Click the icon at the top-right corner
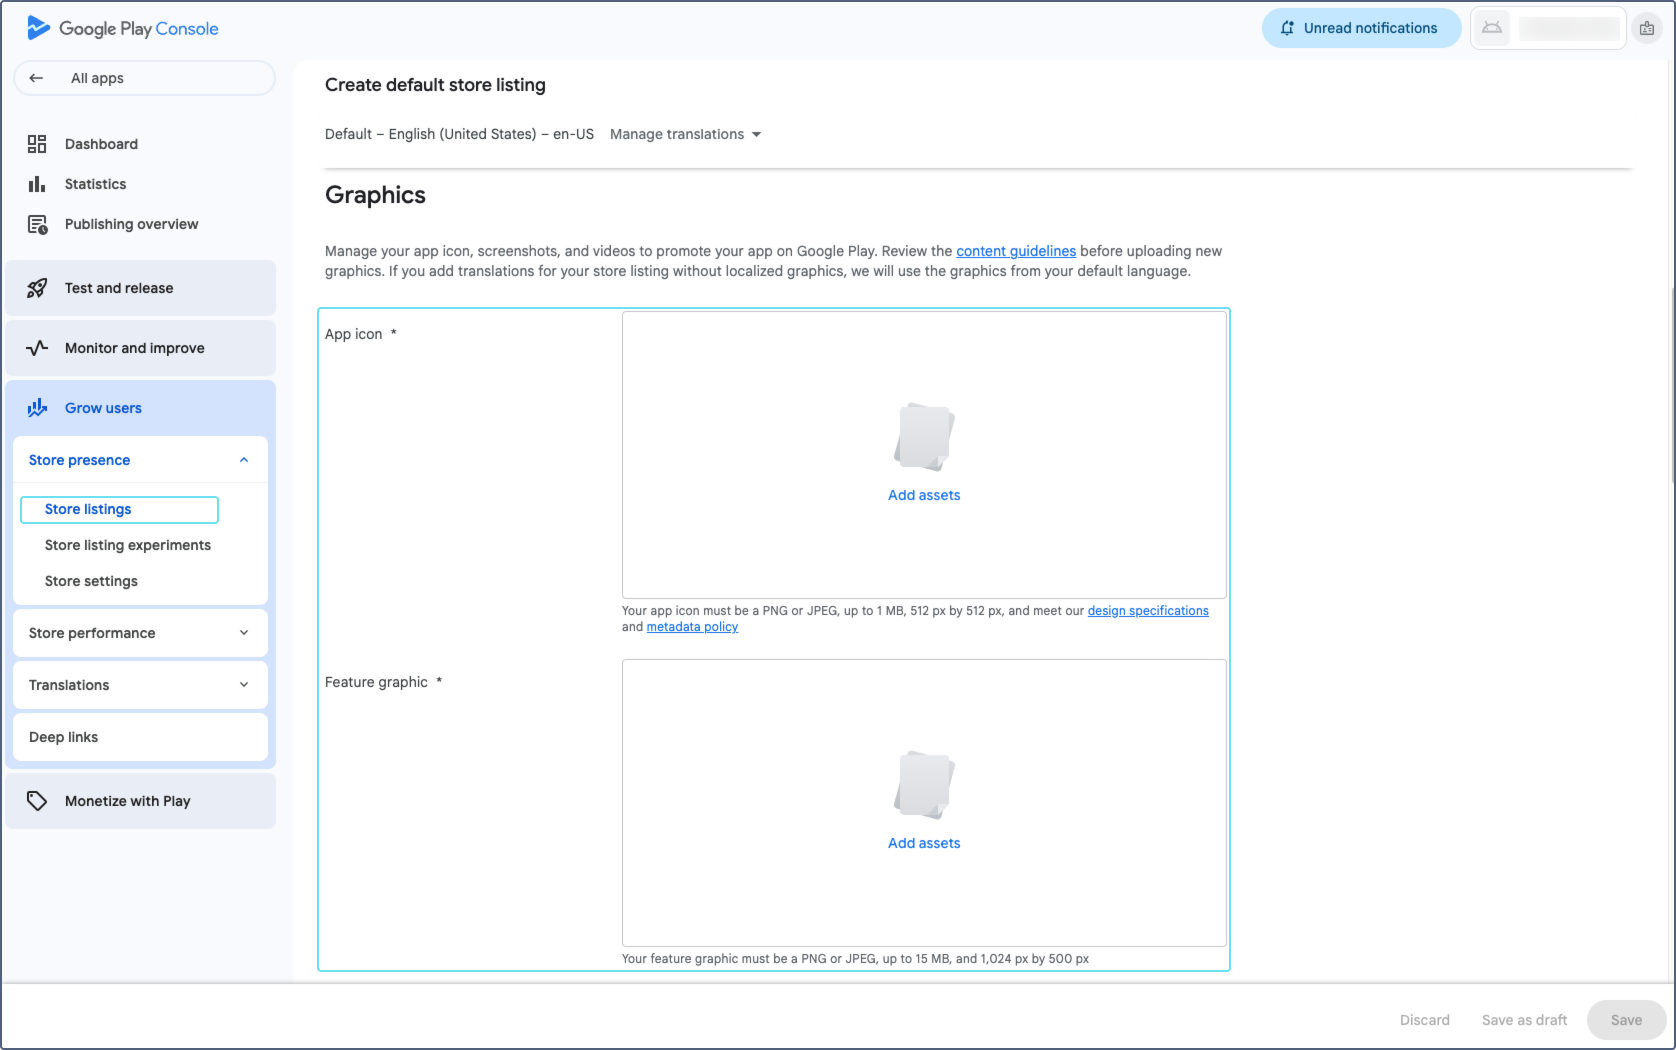 [1647, 28]
